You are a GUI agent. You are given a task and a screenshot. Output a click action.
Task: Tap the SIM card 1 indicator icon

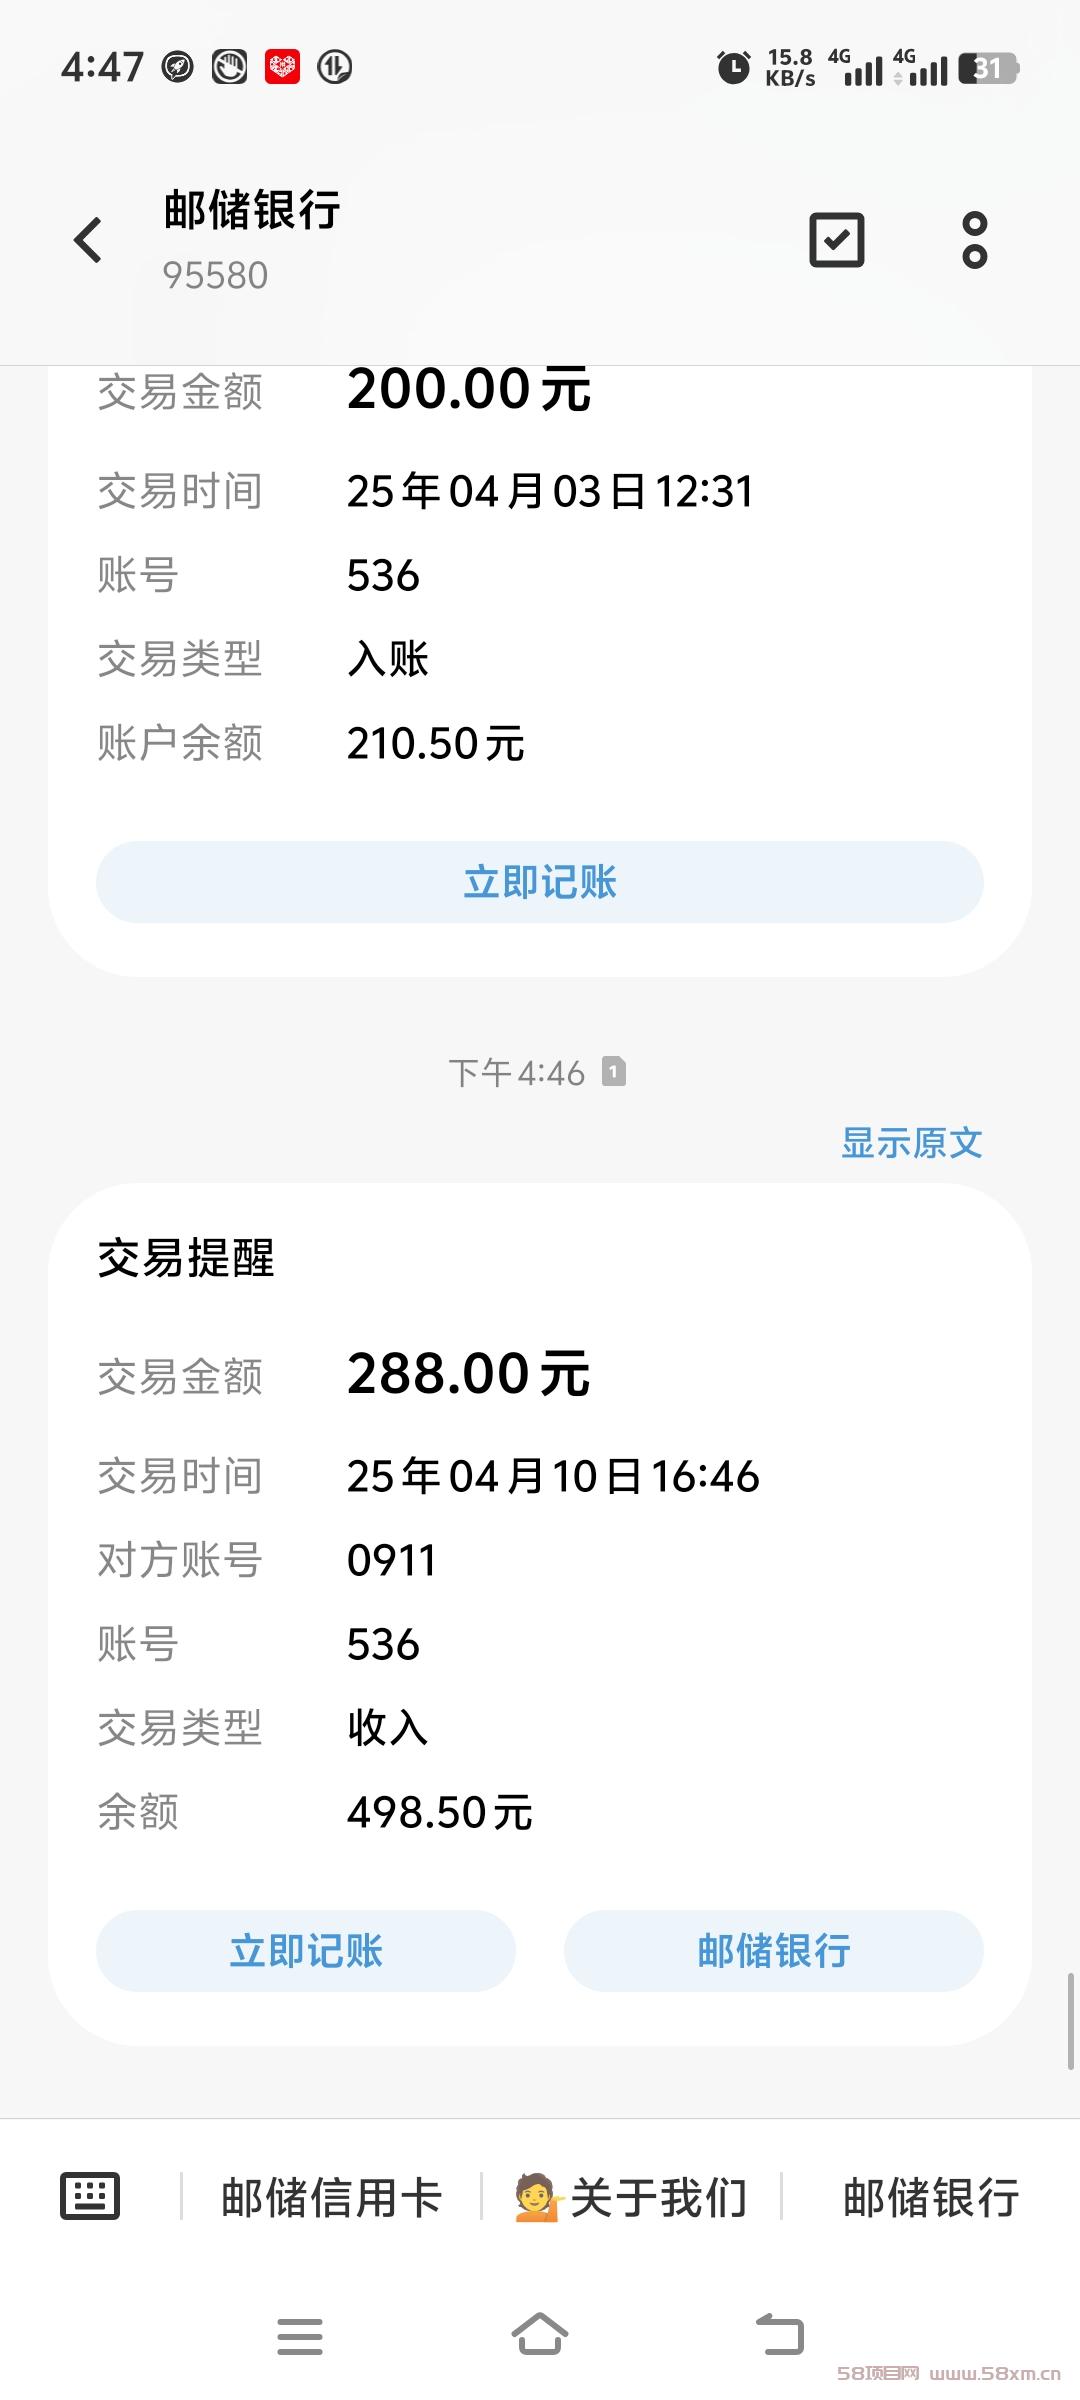pyautogui.click(x=614, y=1072)
